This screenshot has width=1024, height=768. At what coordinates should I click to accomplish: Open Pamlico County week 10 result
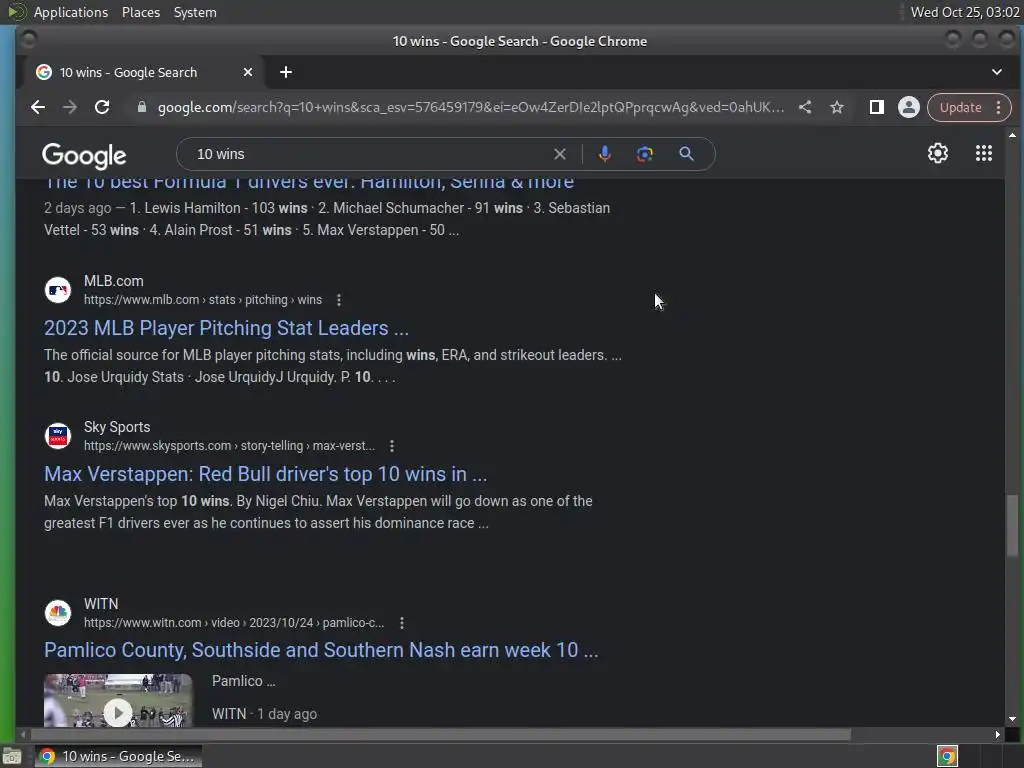[321, 650]
